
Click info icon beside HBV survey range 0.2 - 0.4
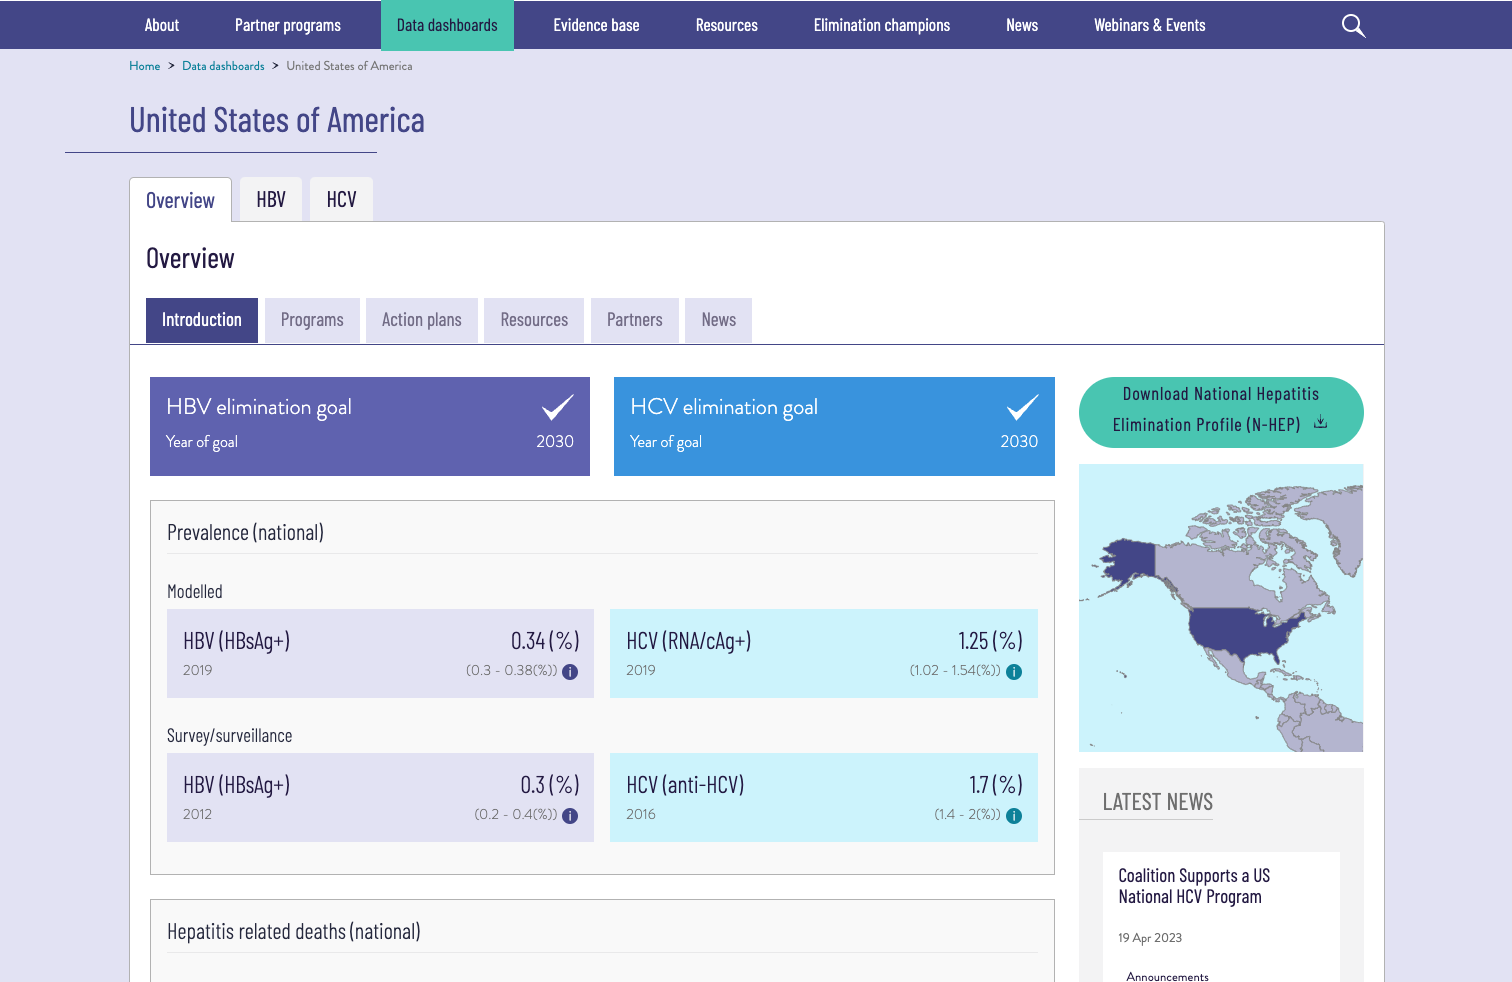coord(570,816)
